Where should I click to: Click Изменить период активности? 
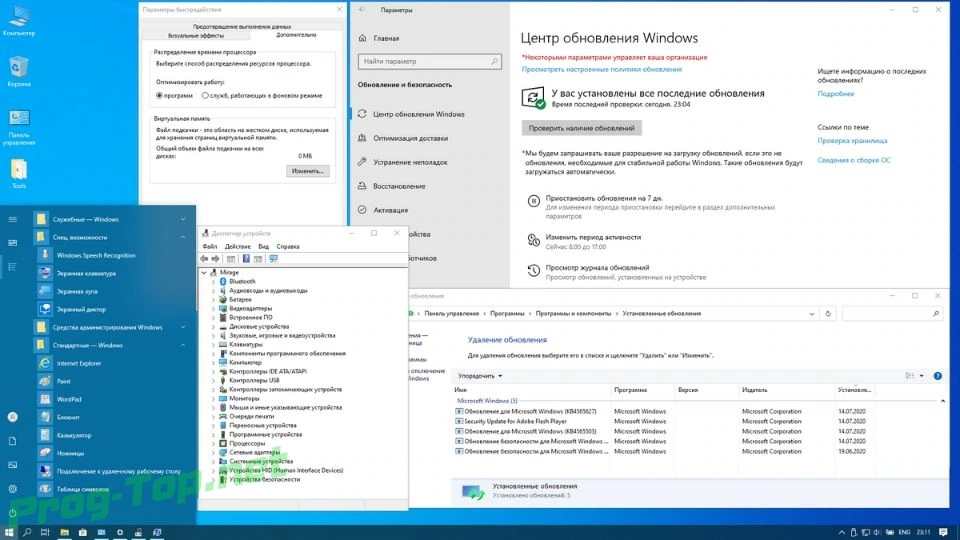(593, 237)
